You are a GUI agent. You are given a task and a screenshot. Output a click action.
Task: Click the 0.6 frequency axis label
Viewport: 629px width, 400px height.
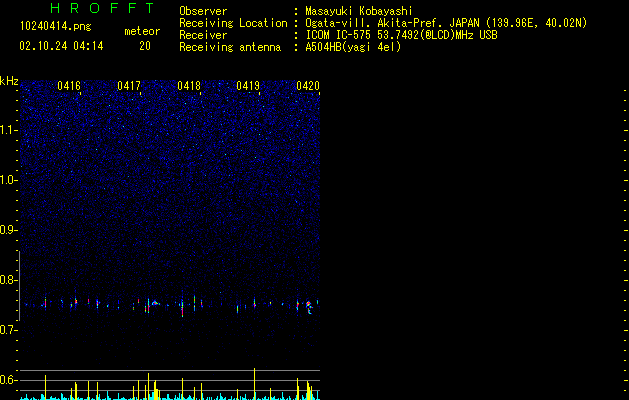[8, 380]
